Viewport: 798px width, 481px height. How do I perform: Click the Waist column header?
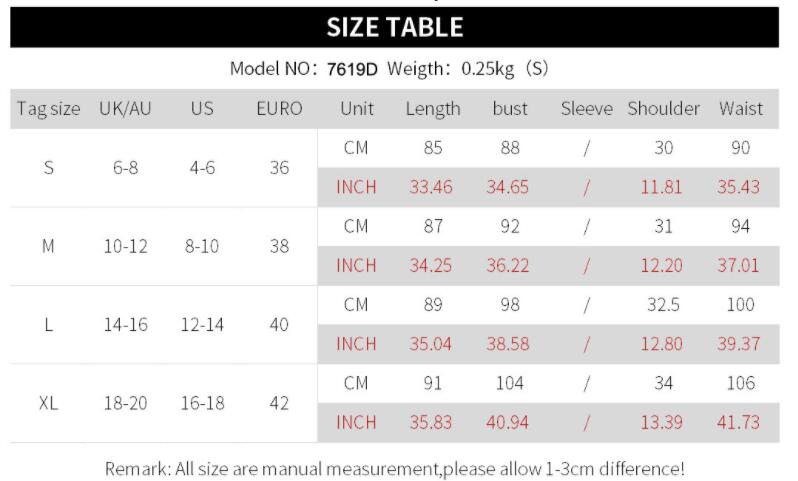coord(740,109)
